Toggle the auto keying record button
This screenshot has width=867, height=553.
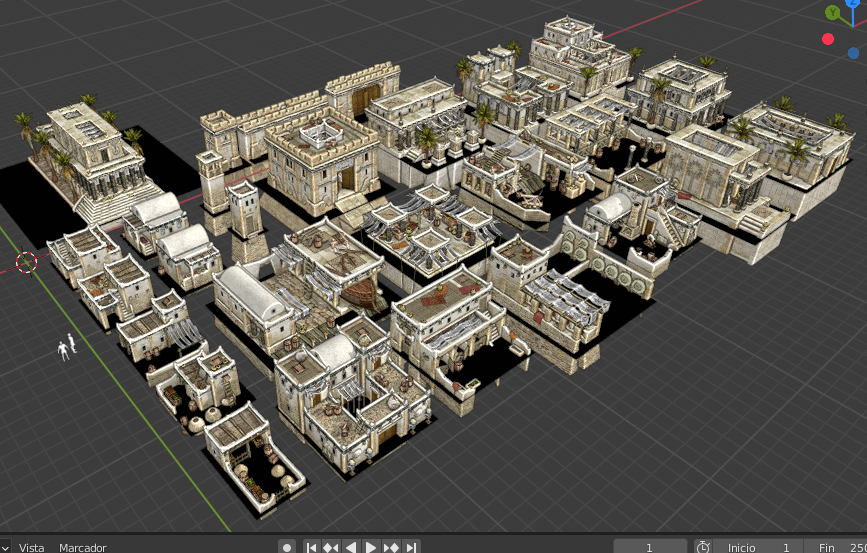[x=287, y=547]
